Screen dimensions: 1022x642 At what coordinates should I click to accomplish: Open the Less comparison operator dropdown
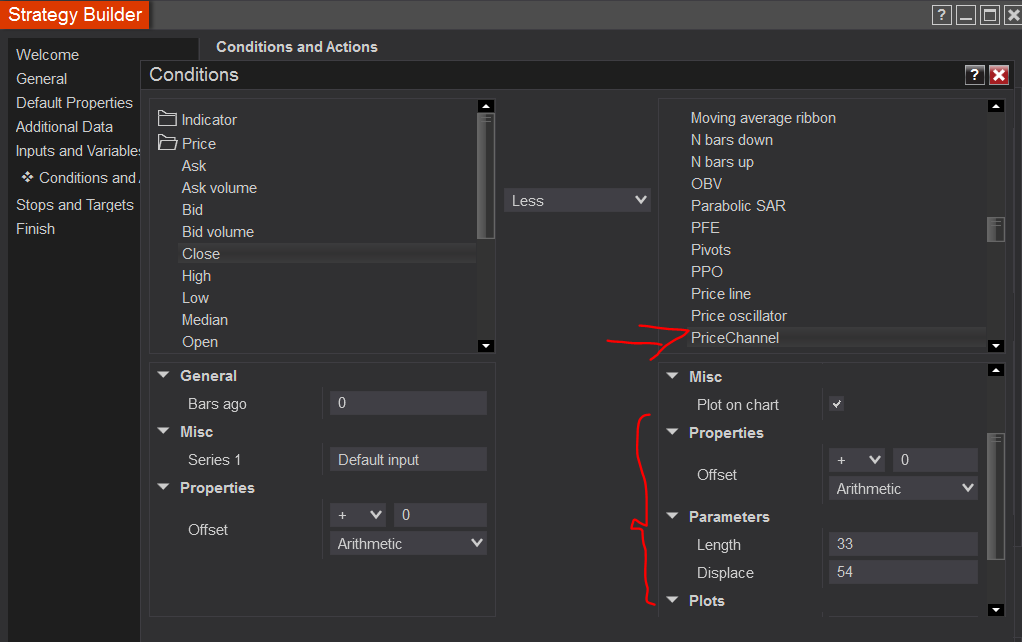[577, 200]
